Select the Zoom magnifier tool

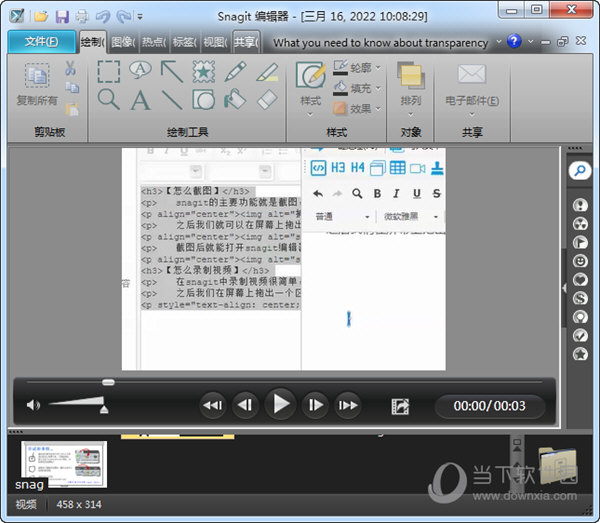coord(109,99)
